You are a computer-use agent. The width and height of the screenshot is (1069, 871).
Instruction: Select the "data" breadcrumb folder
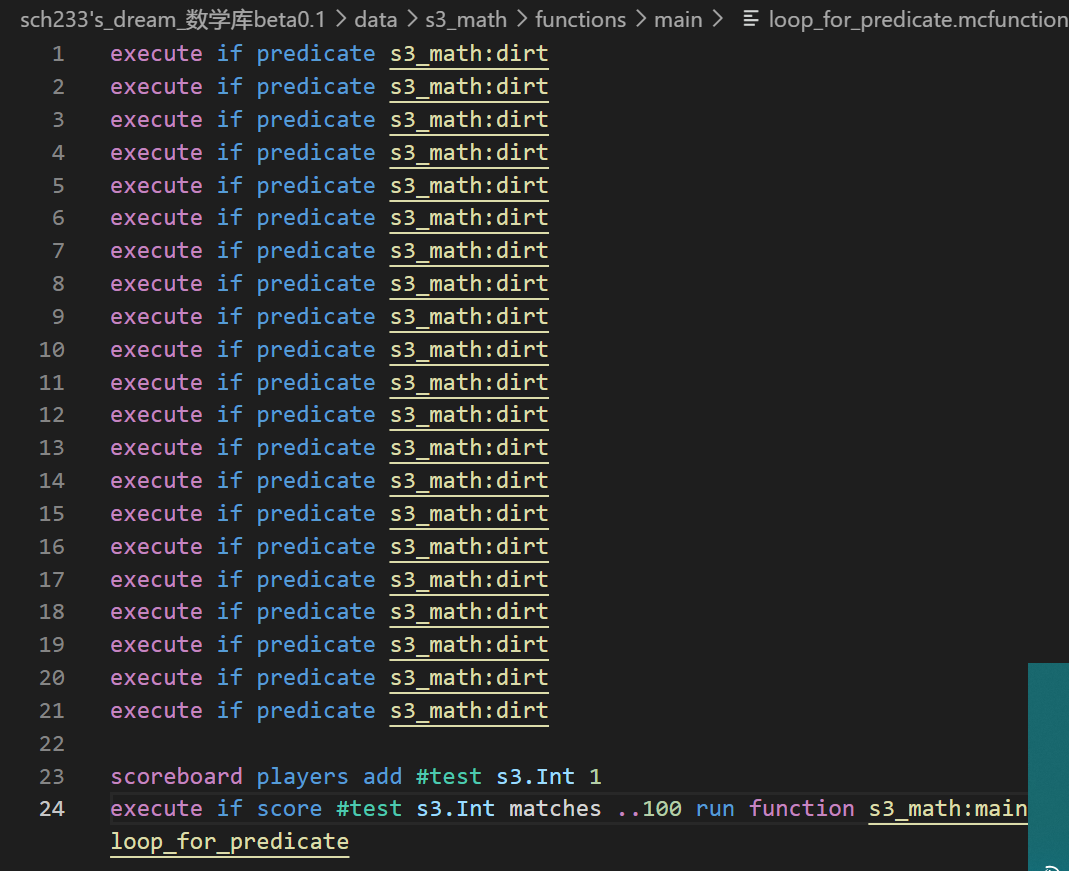pos(375,19)
